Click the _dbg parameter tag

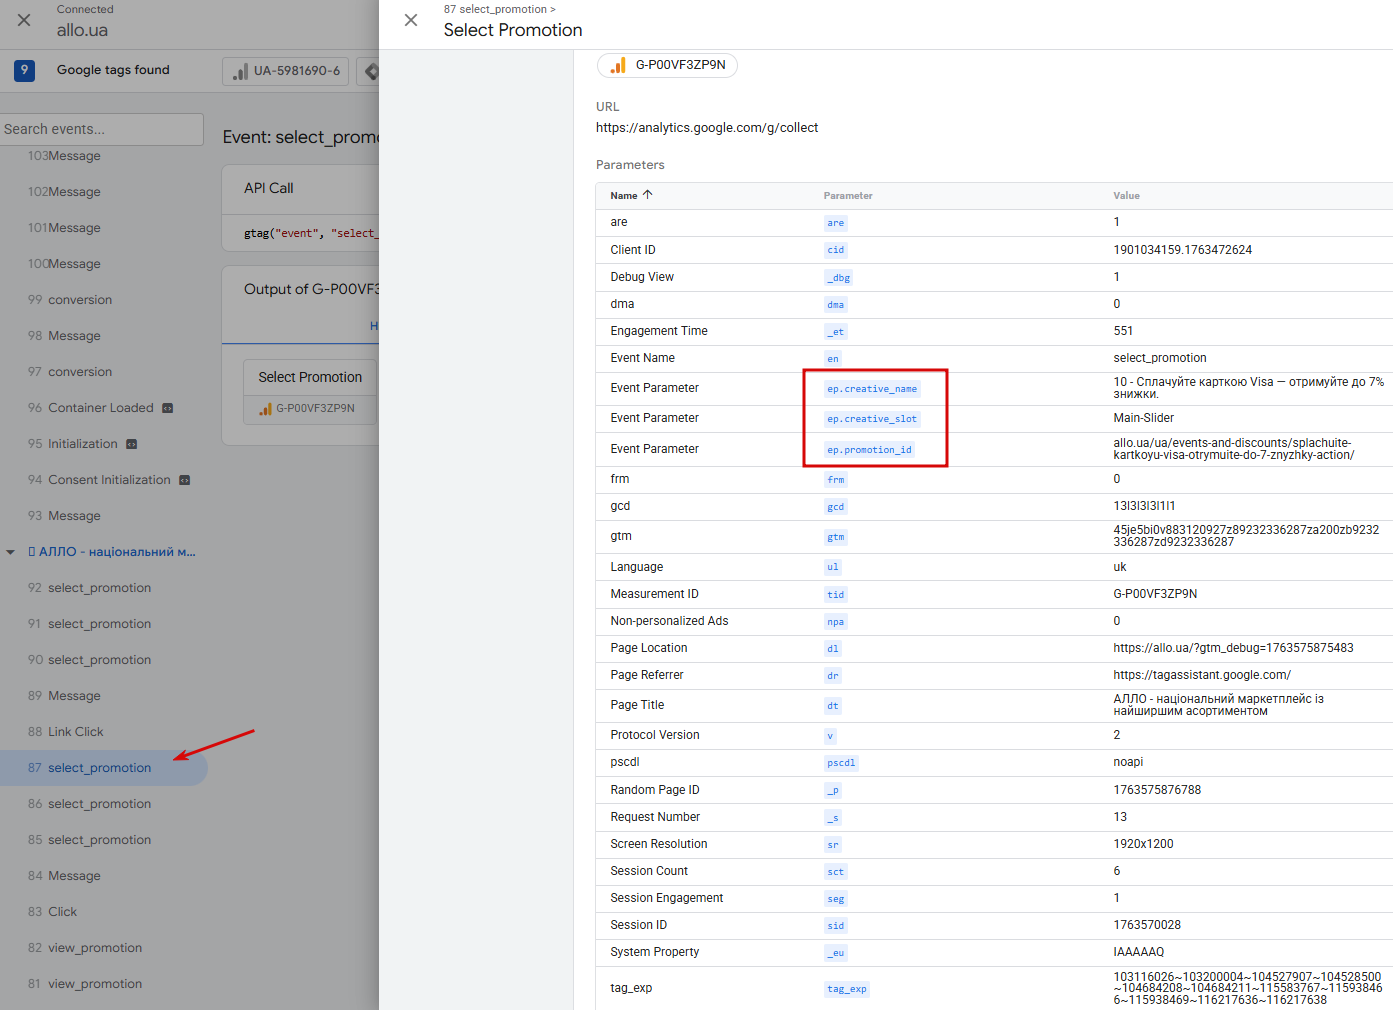[838, 278]
